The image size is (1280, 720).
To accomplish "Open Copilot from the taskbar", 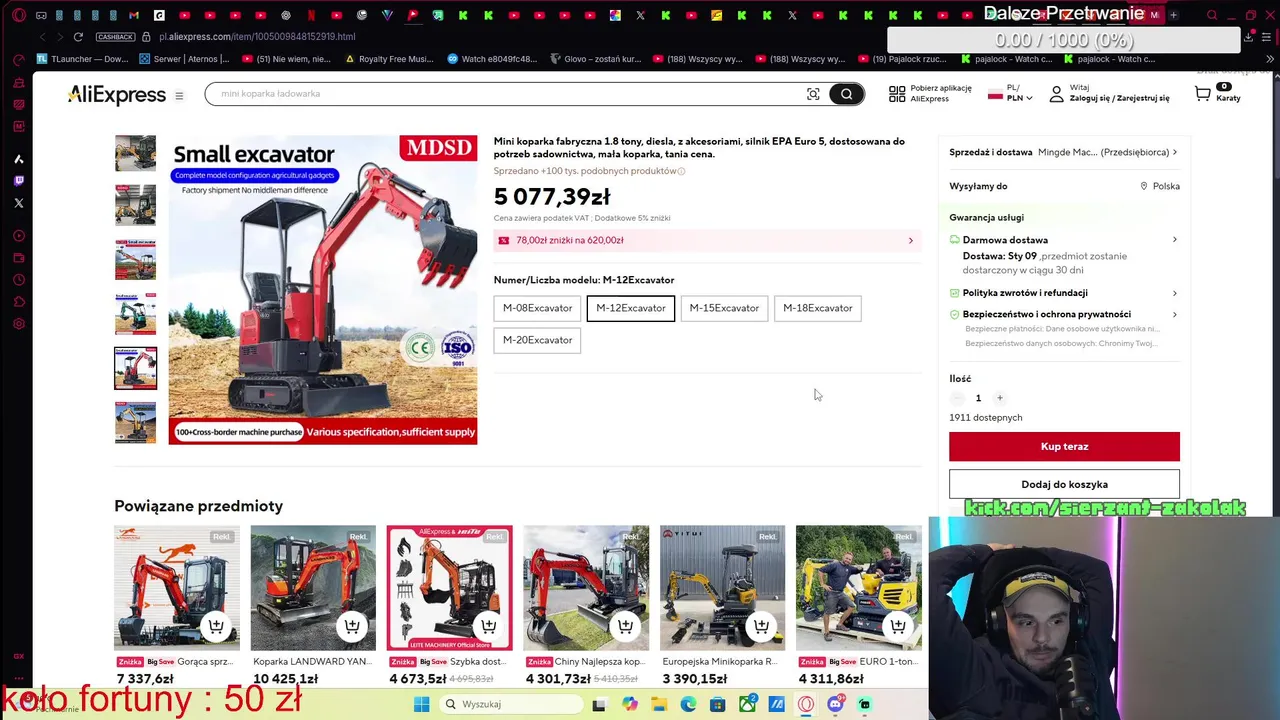I will coord(629,705).
